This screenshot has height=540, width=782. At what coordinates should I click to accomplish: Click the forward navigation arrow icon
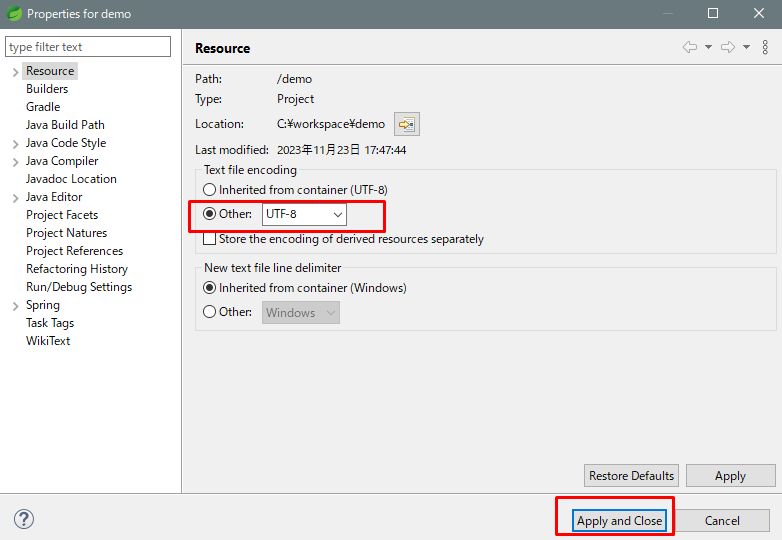tap(728, 47)
